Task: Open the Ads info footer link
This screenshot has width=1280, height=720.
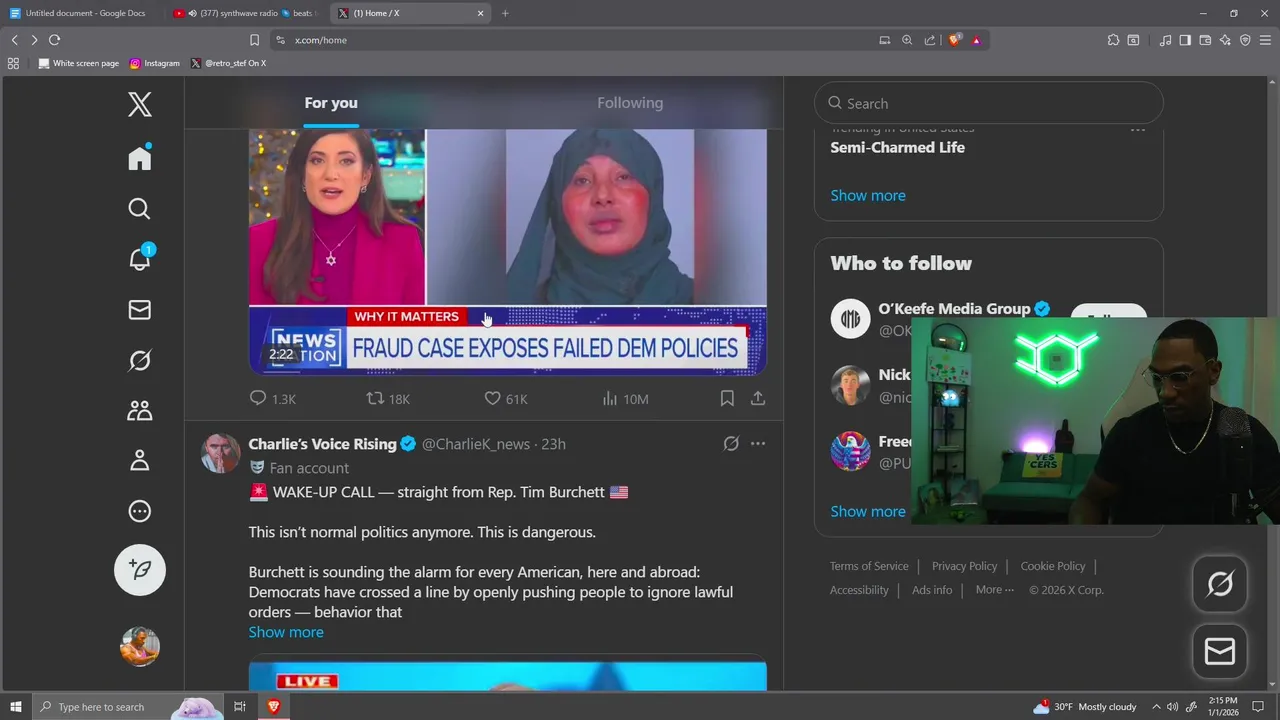Action: click(932, 590)
